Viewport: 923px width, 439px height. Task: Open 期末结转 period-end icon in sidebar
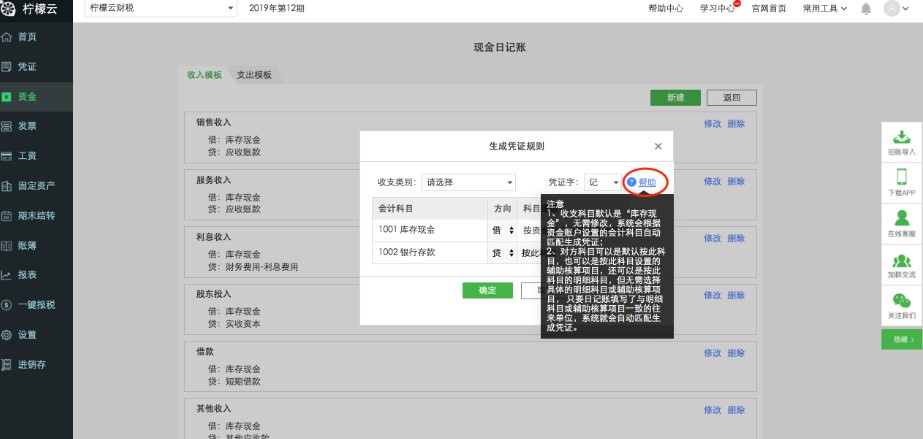6,215
